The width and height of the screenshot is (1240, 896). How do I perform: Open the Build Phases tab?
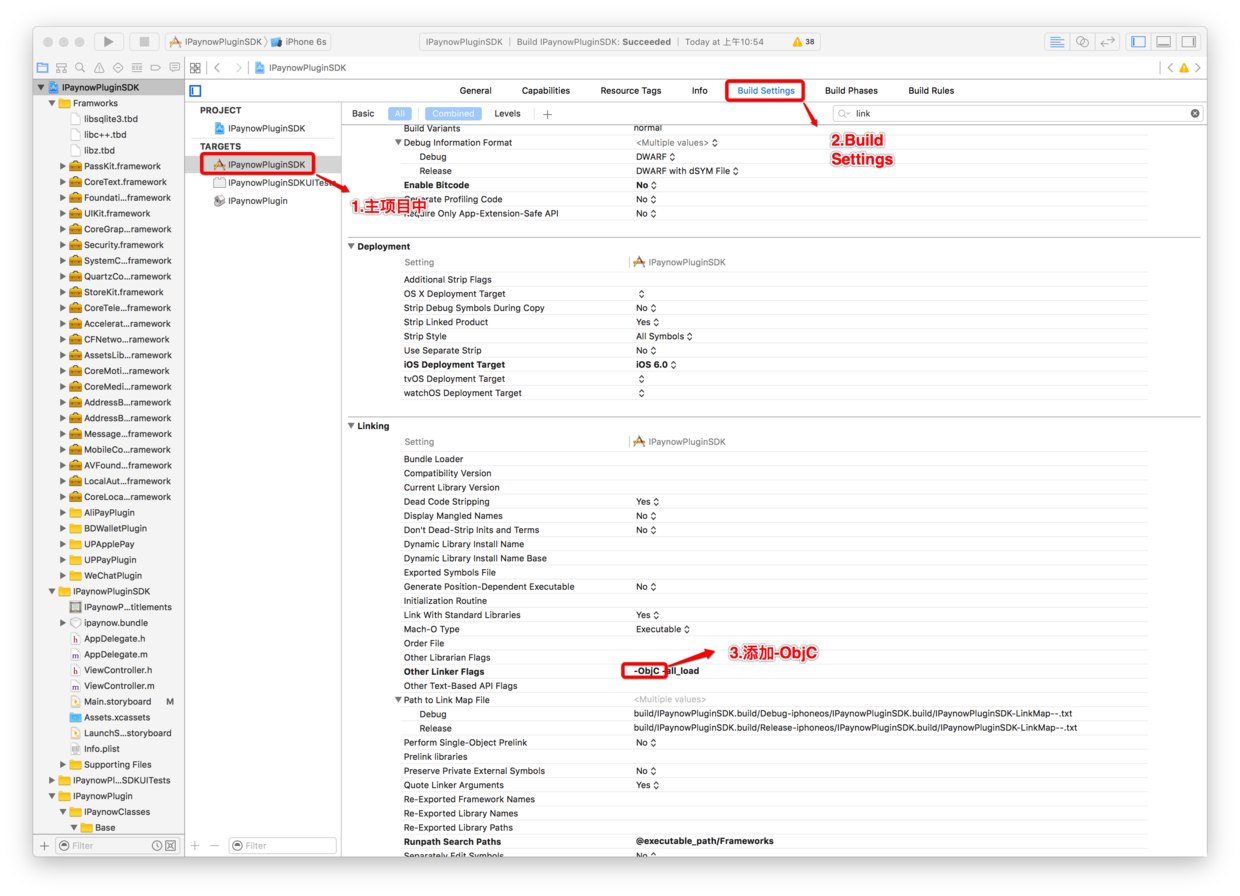(x=851, y=91)
